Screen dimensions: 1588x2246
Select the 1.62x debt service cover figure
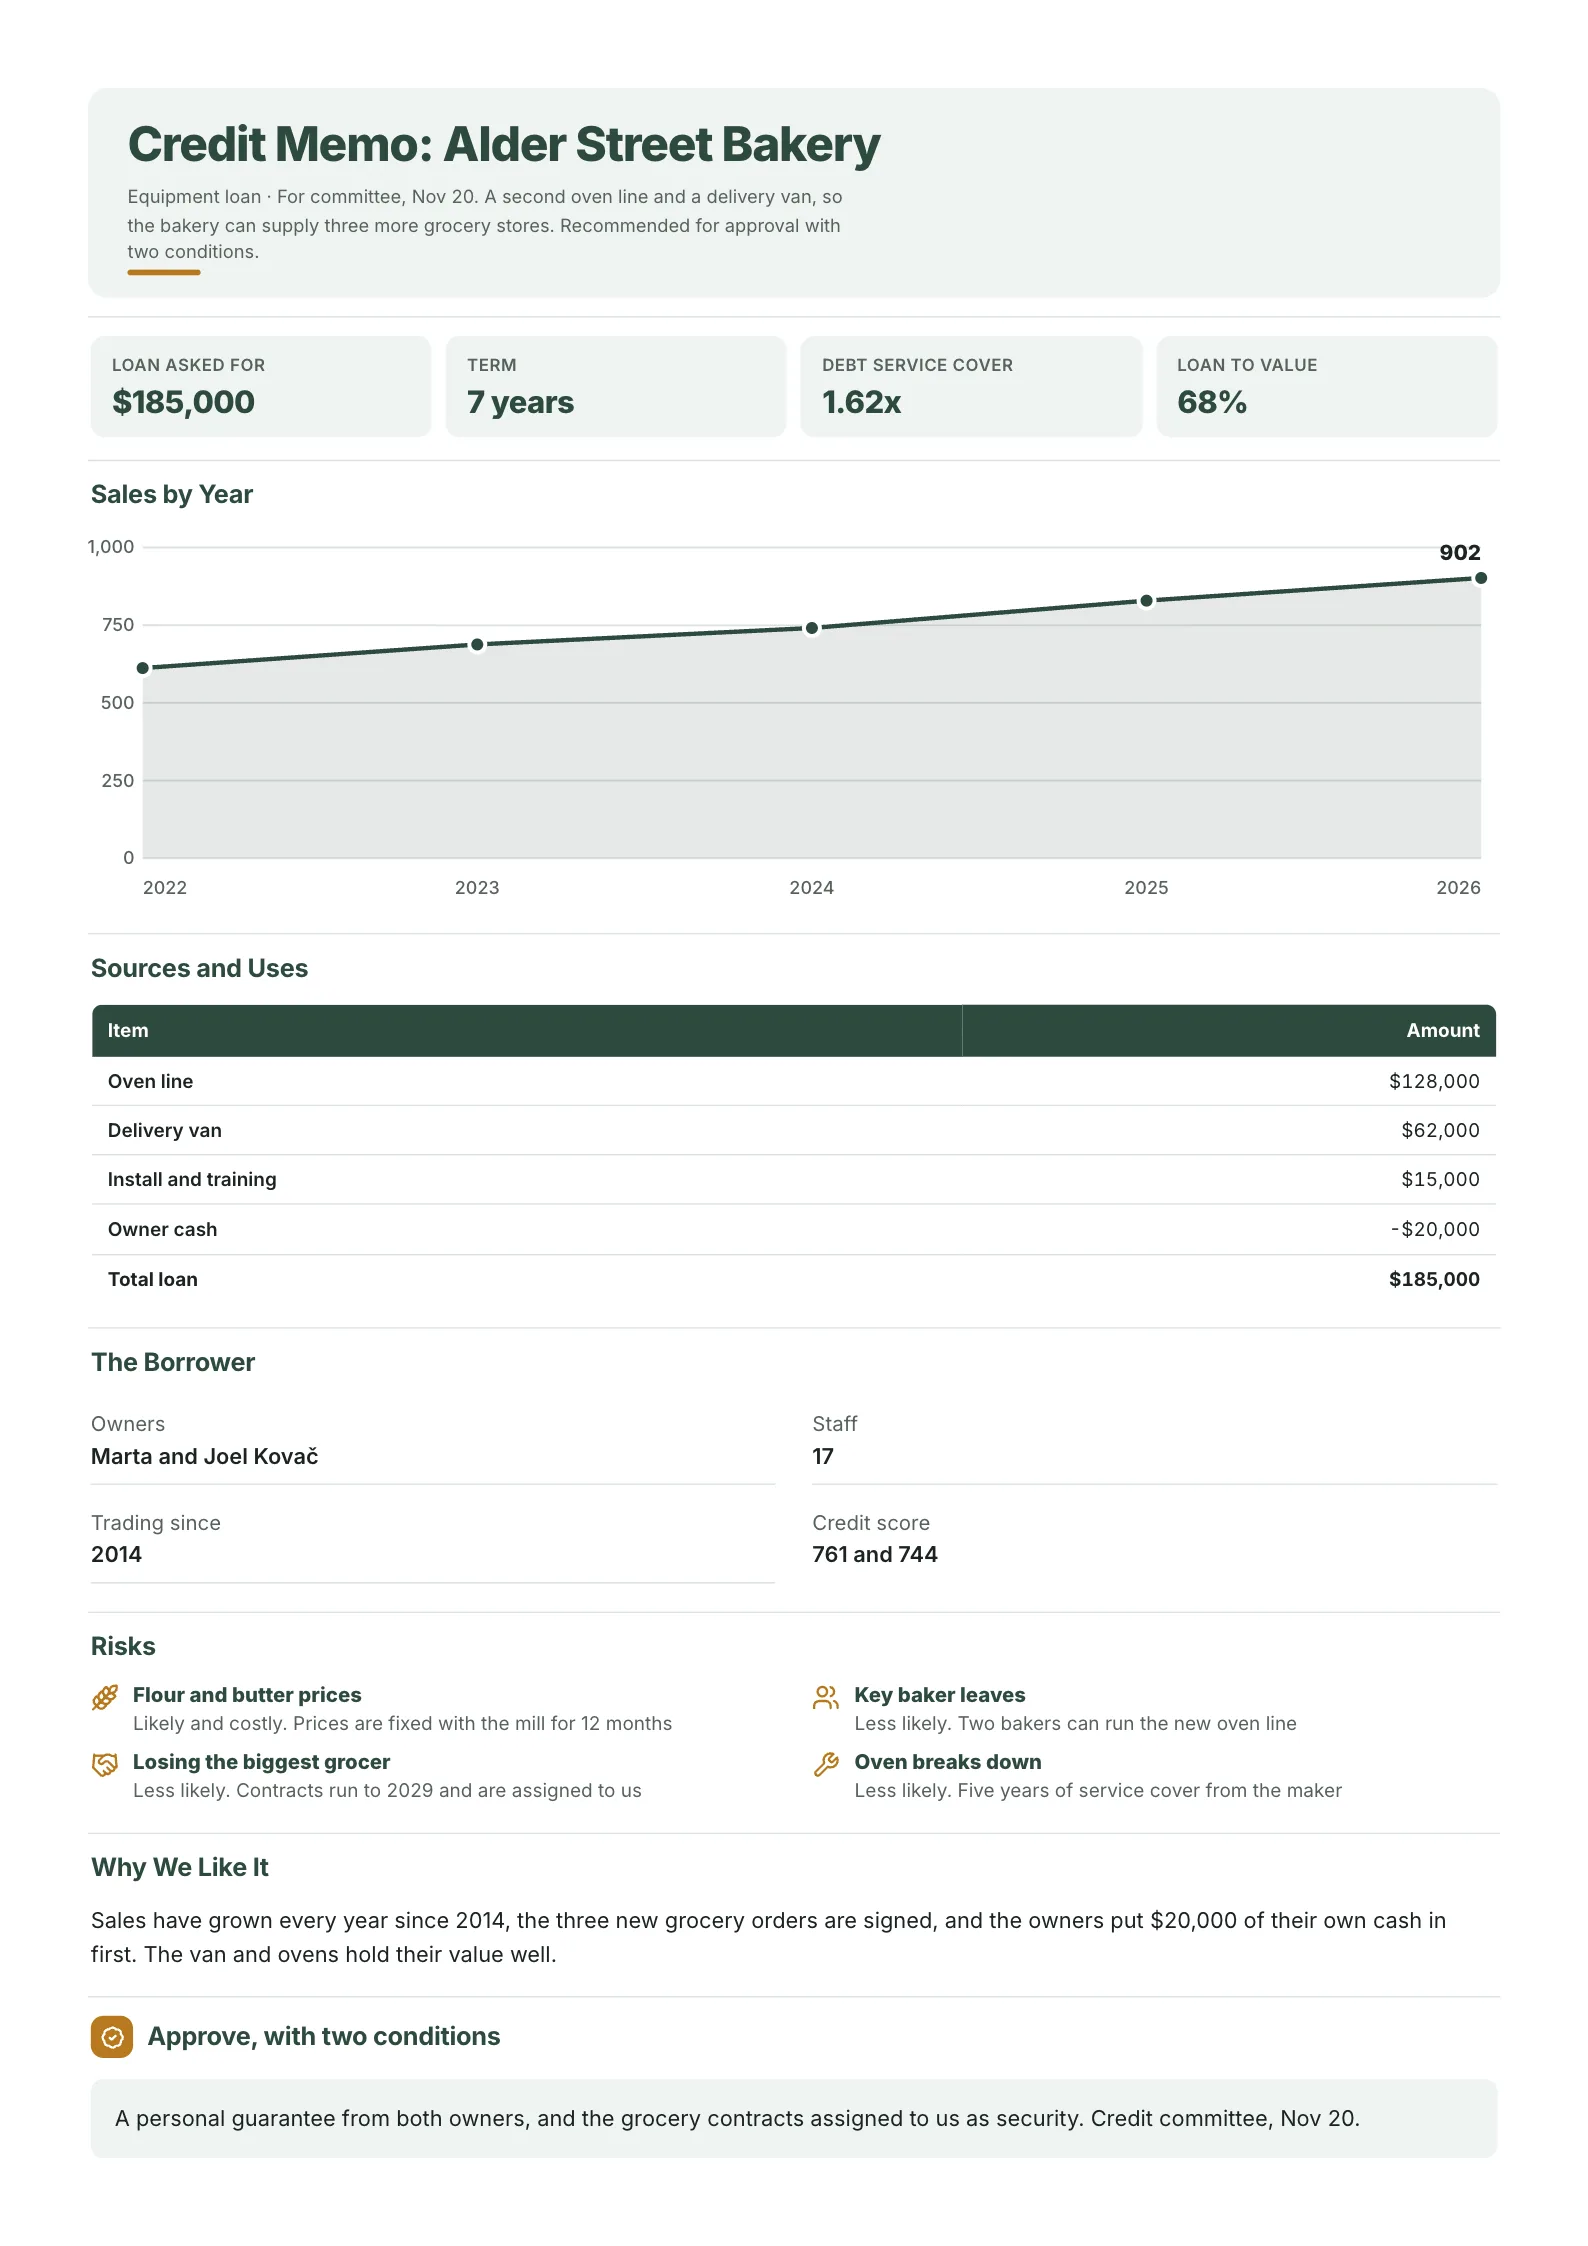(861, 402)
